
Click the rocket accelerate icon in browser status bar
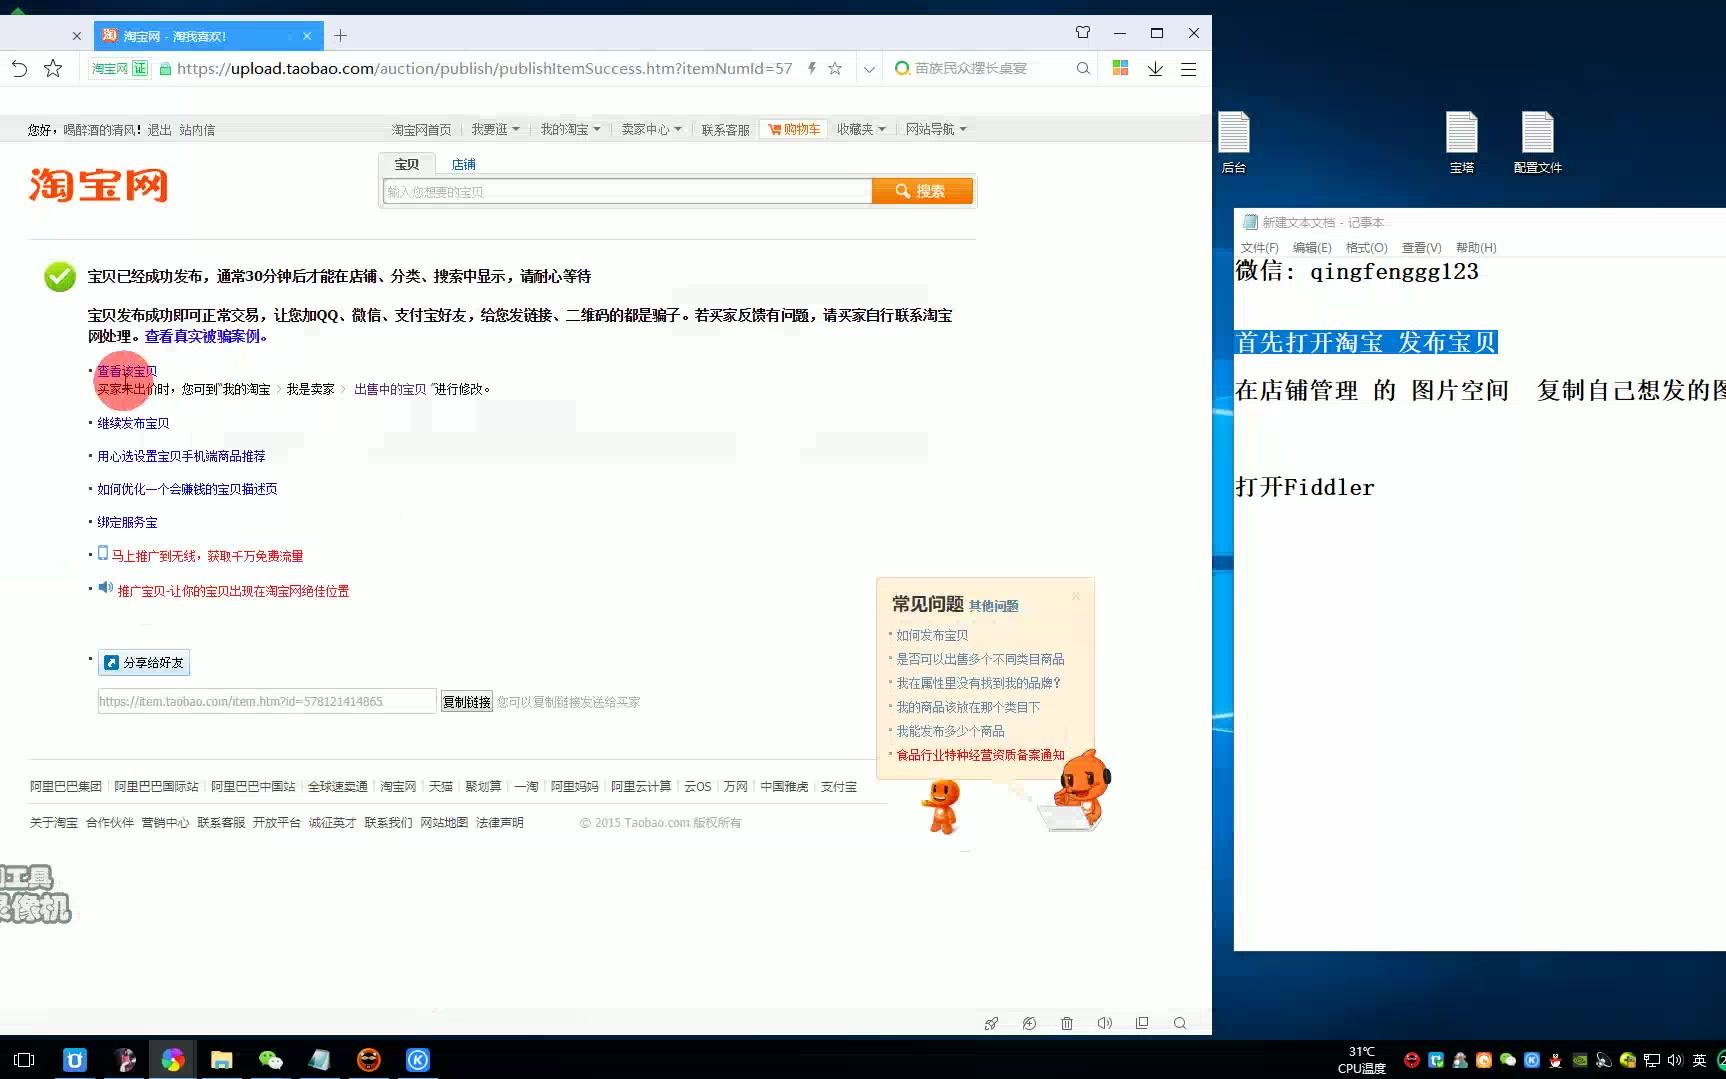coord(991,1023)
